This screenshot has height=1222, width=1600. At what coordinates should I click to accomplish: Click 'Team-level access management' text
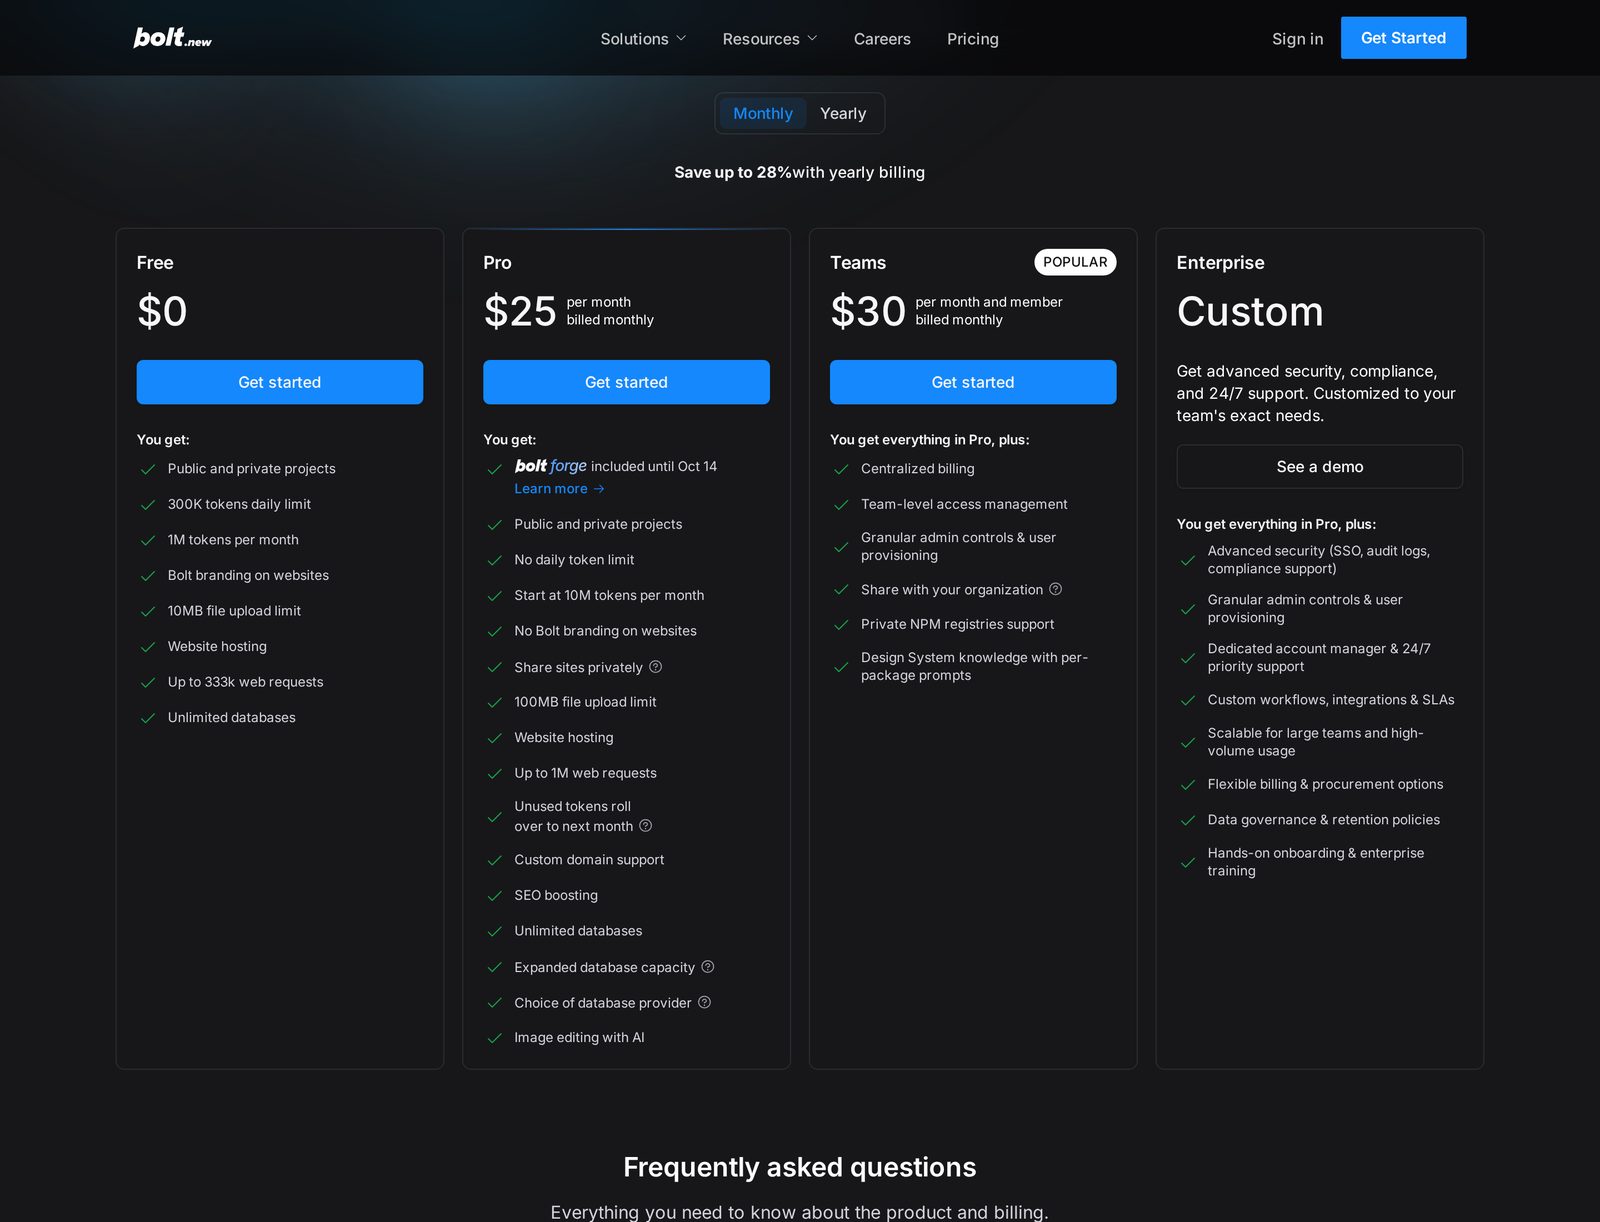pos(964,504)
